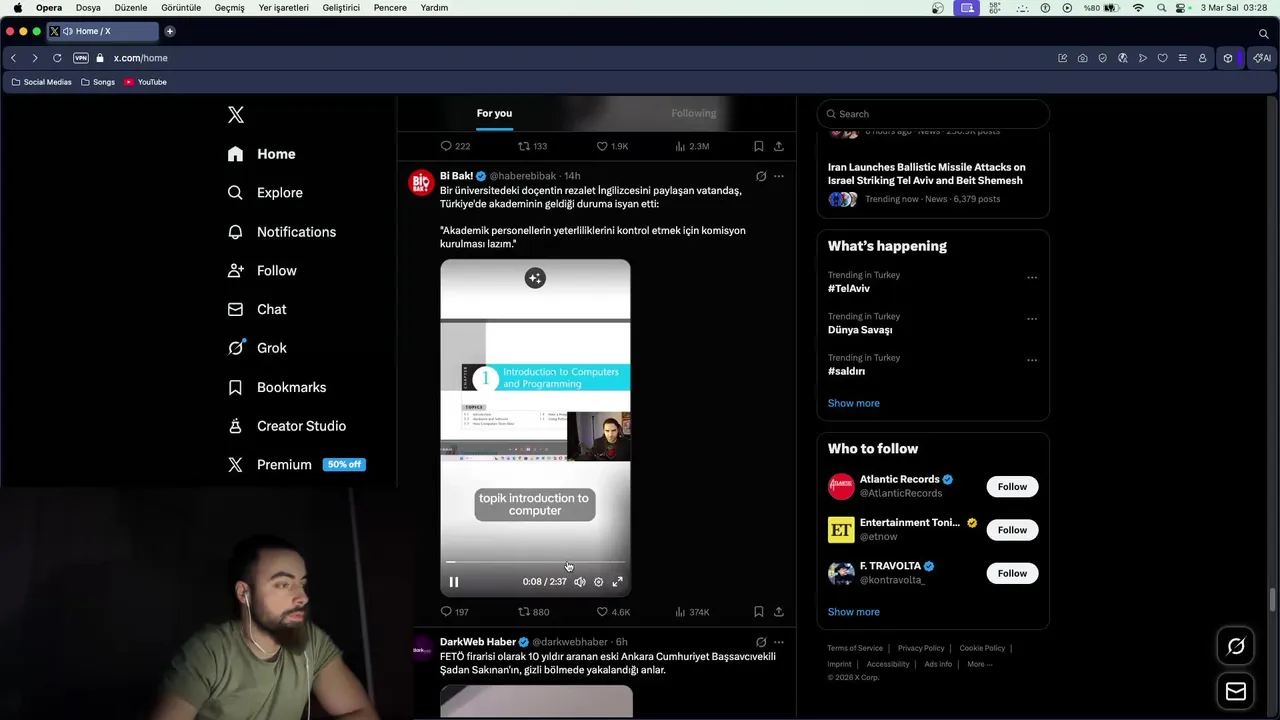This screenshot has width=1280, height=720.
Task: Open the YouTube bookmark
Action: point(146,82)
